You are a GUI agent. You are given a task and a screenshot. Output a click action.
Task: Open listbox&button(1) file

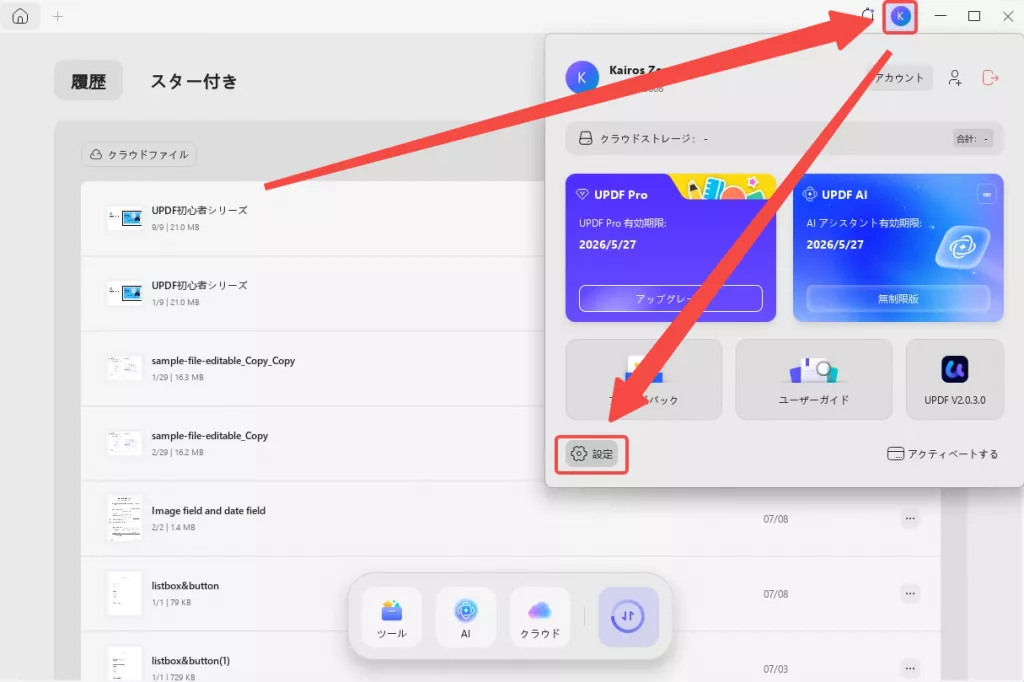coord(511,658)
